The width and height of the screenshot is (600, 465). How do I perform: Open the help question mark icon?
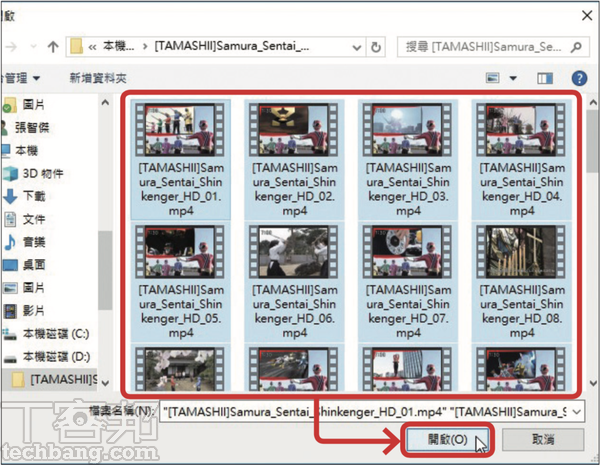[579, 78]
